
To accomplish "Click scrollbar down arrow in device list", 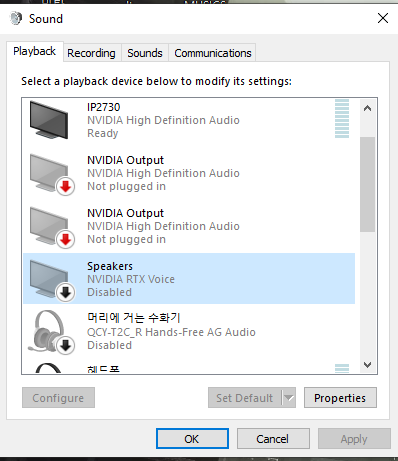I will [x=367, y=364].
